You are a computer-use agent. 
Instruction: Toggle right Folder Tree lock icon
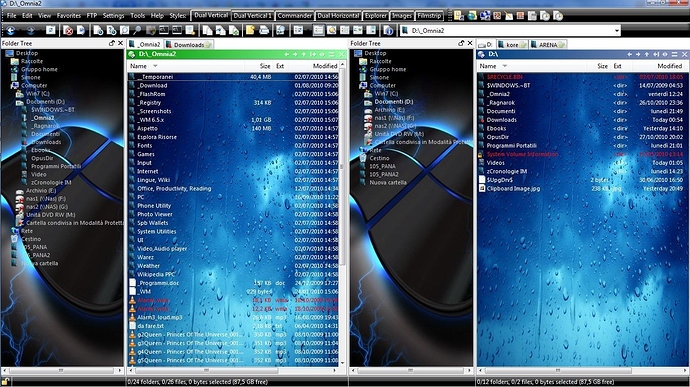[461, 43]
